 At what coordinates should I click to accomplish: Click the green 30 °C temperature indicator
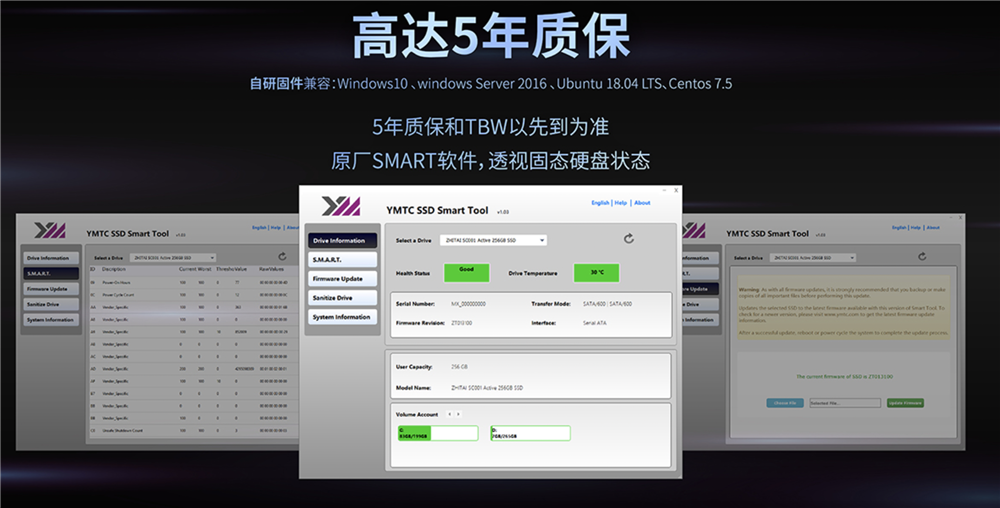point(596,273)
